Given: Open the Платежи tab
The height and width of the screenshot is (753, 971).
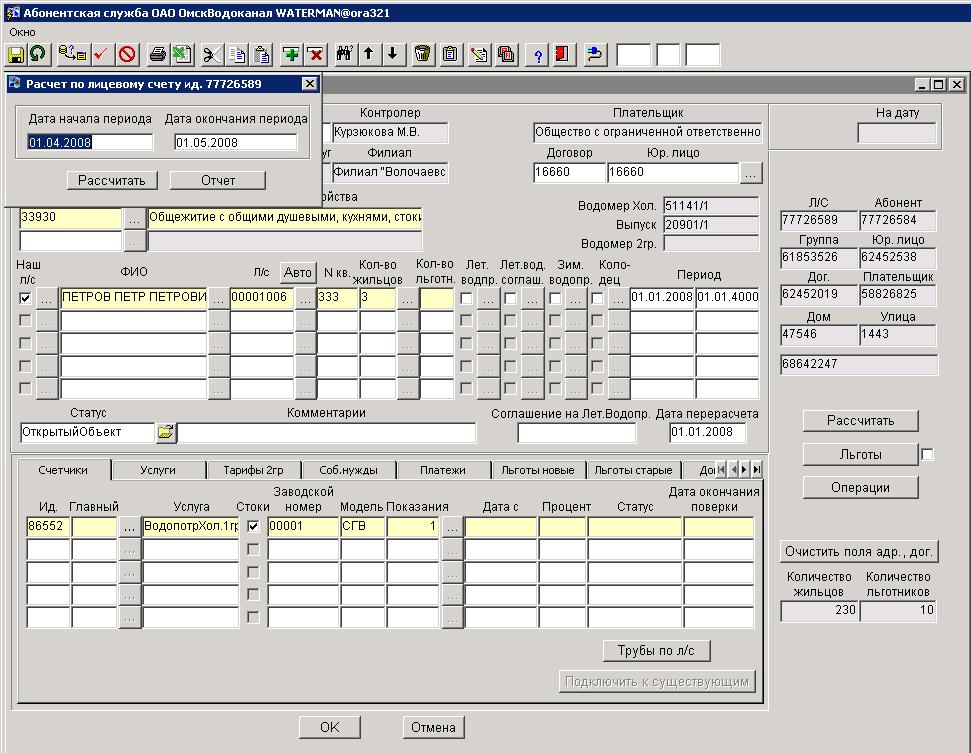Looking at the screenshot, I should coord(442,470).
